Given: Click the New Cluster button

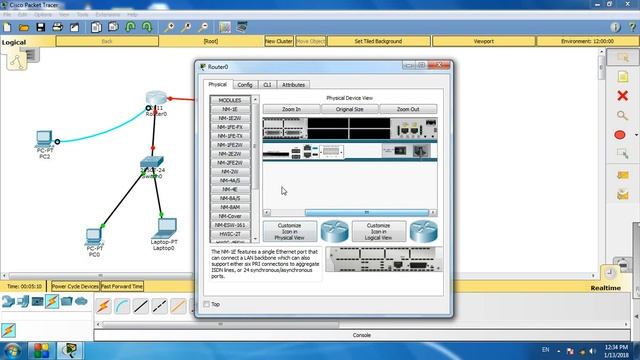Looking at the screenshot, I should (x=279, y=41).
